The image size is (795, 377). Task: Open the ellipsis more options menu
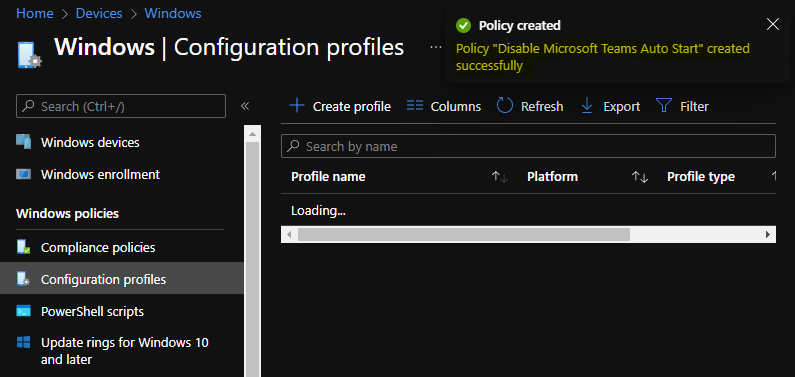tap(436, 47)
